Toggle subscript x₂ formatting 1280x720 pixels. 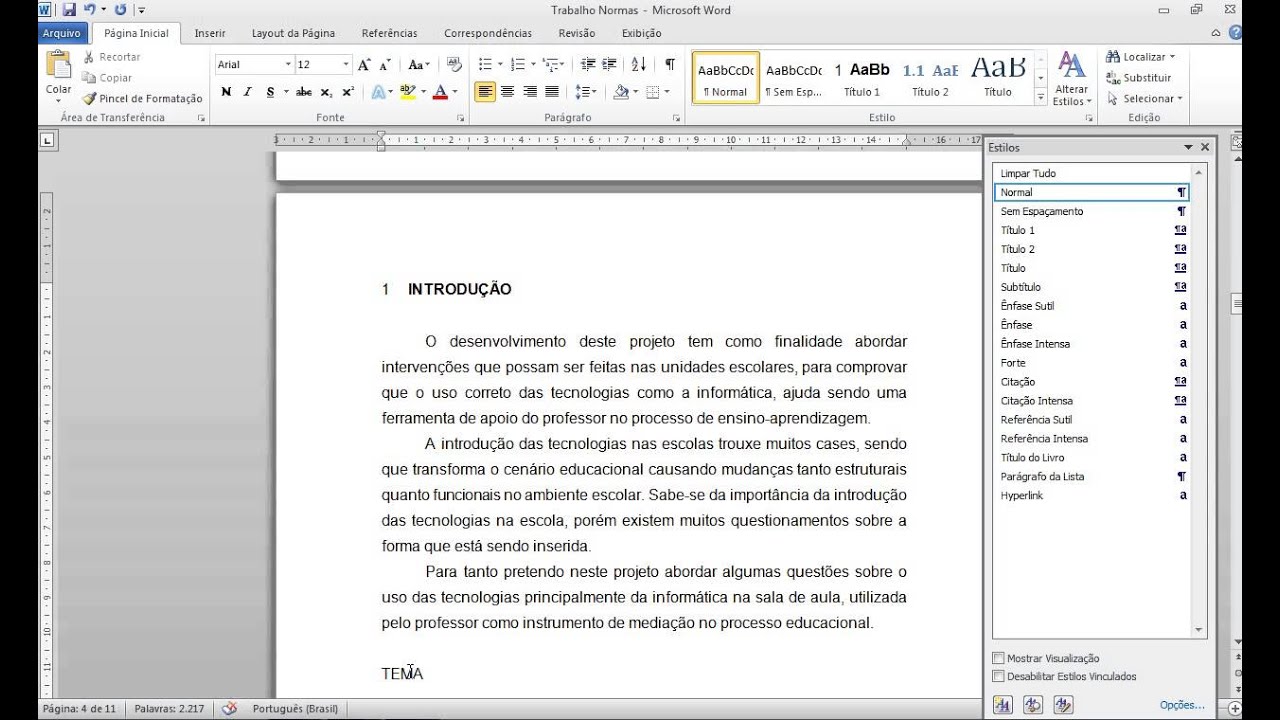point(326,92)
